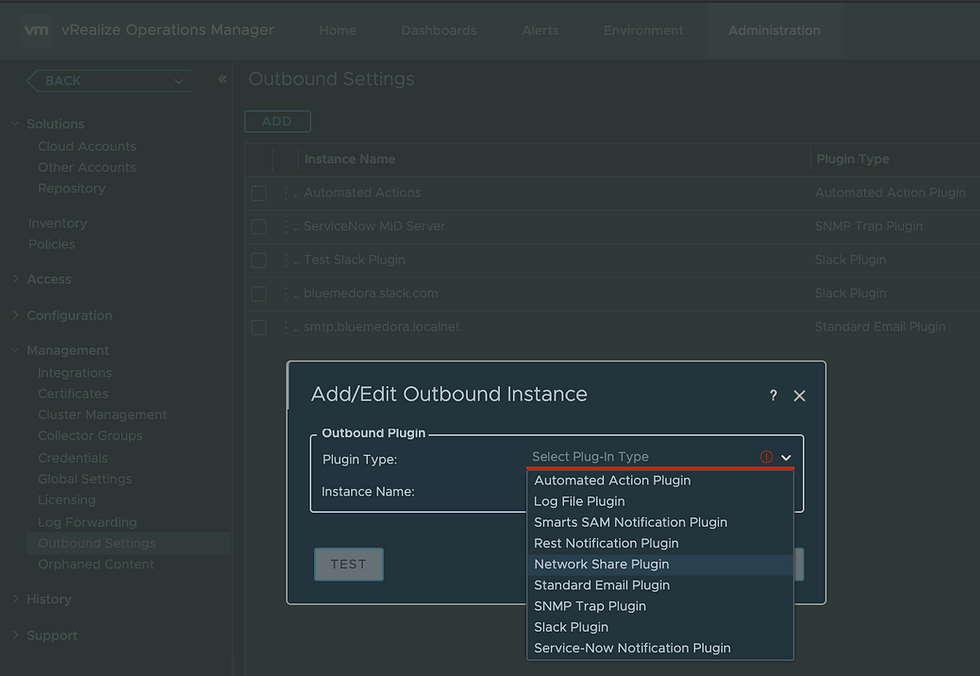Select Automated Action Plugin option
This screenshot has width=980, height=676.
[x=661, y=480]
